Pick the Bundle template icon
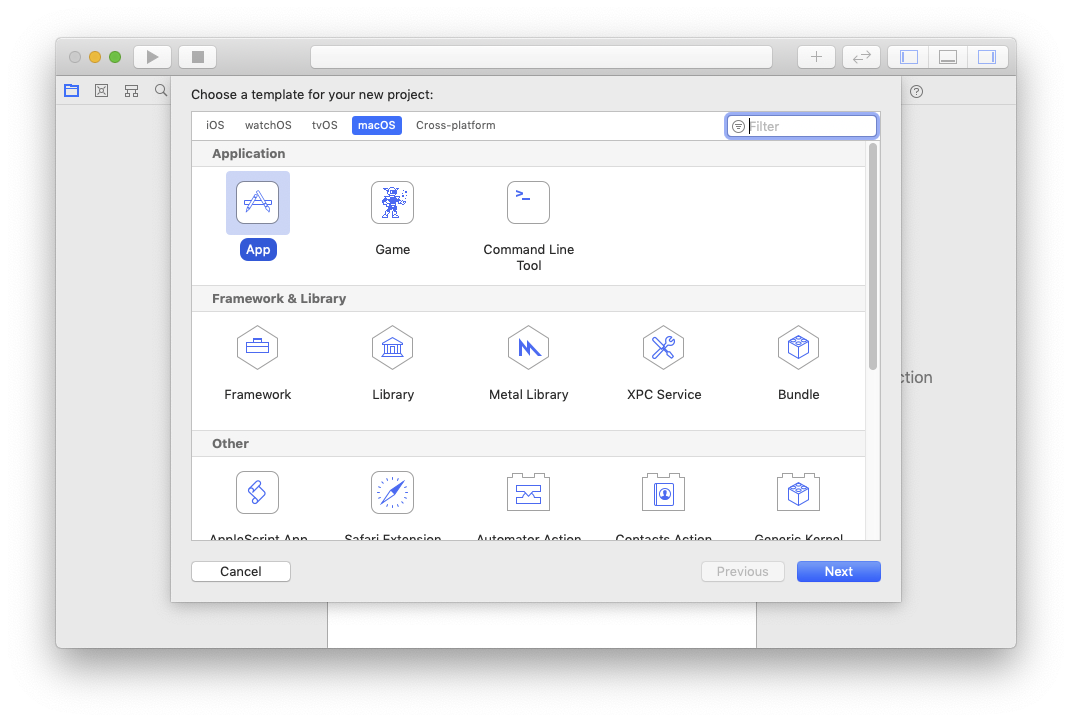Viewport: 1072px width, 722px height. tap(798, 348)
